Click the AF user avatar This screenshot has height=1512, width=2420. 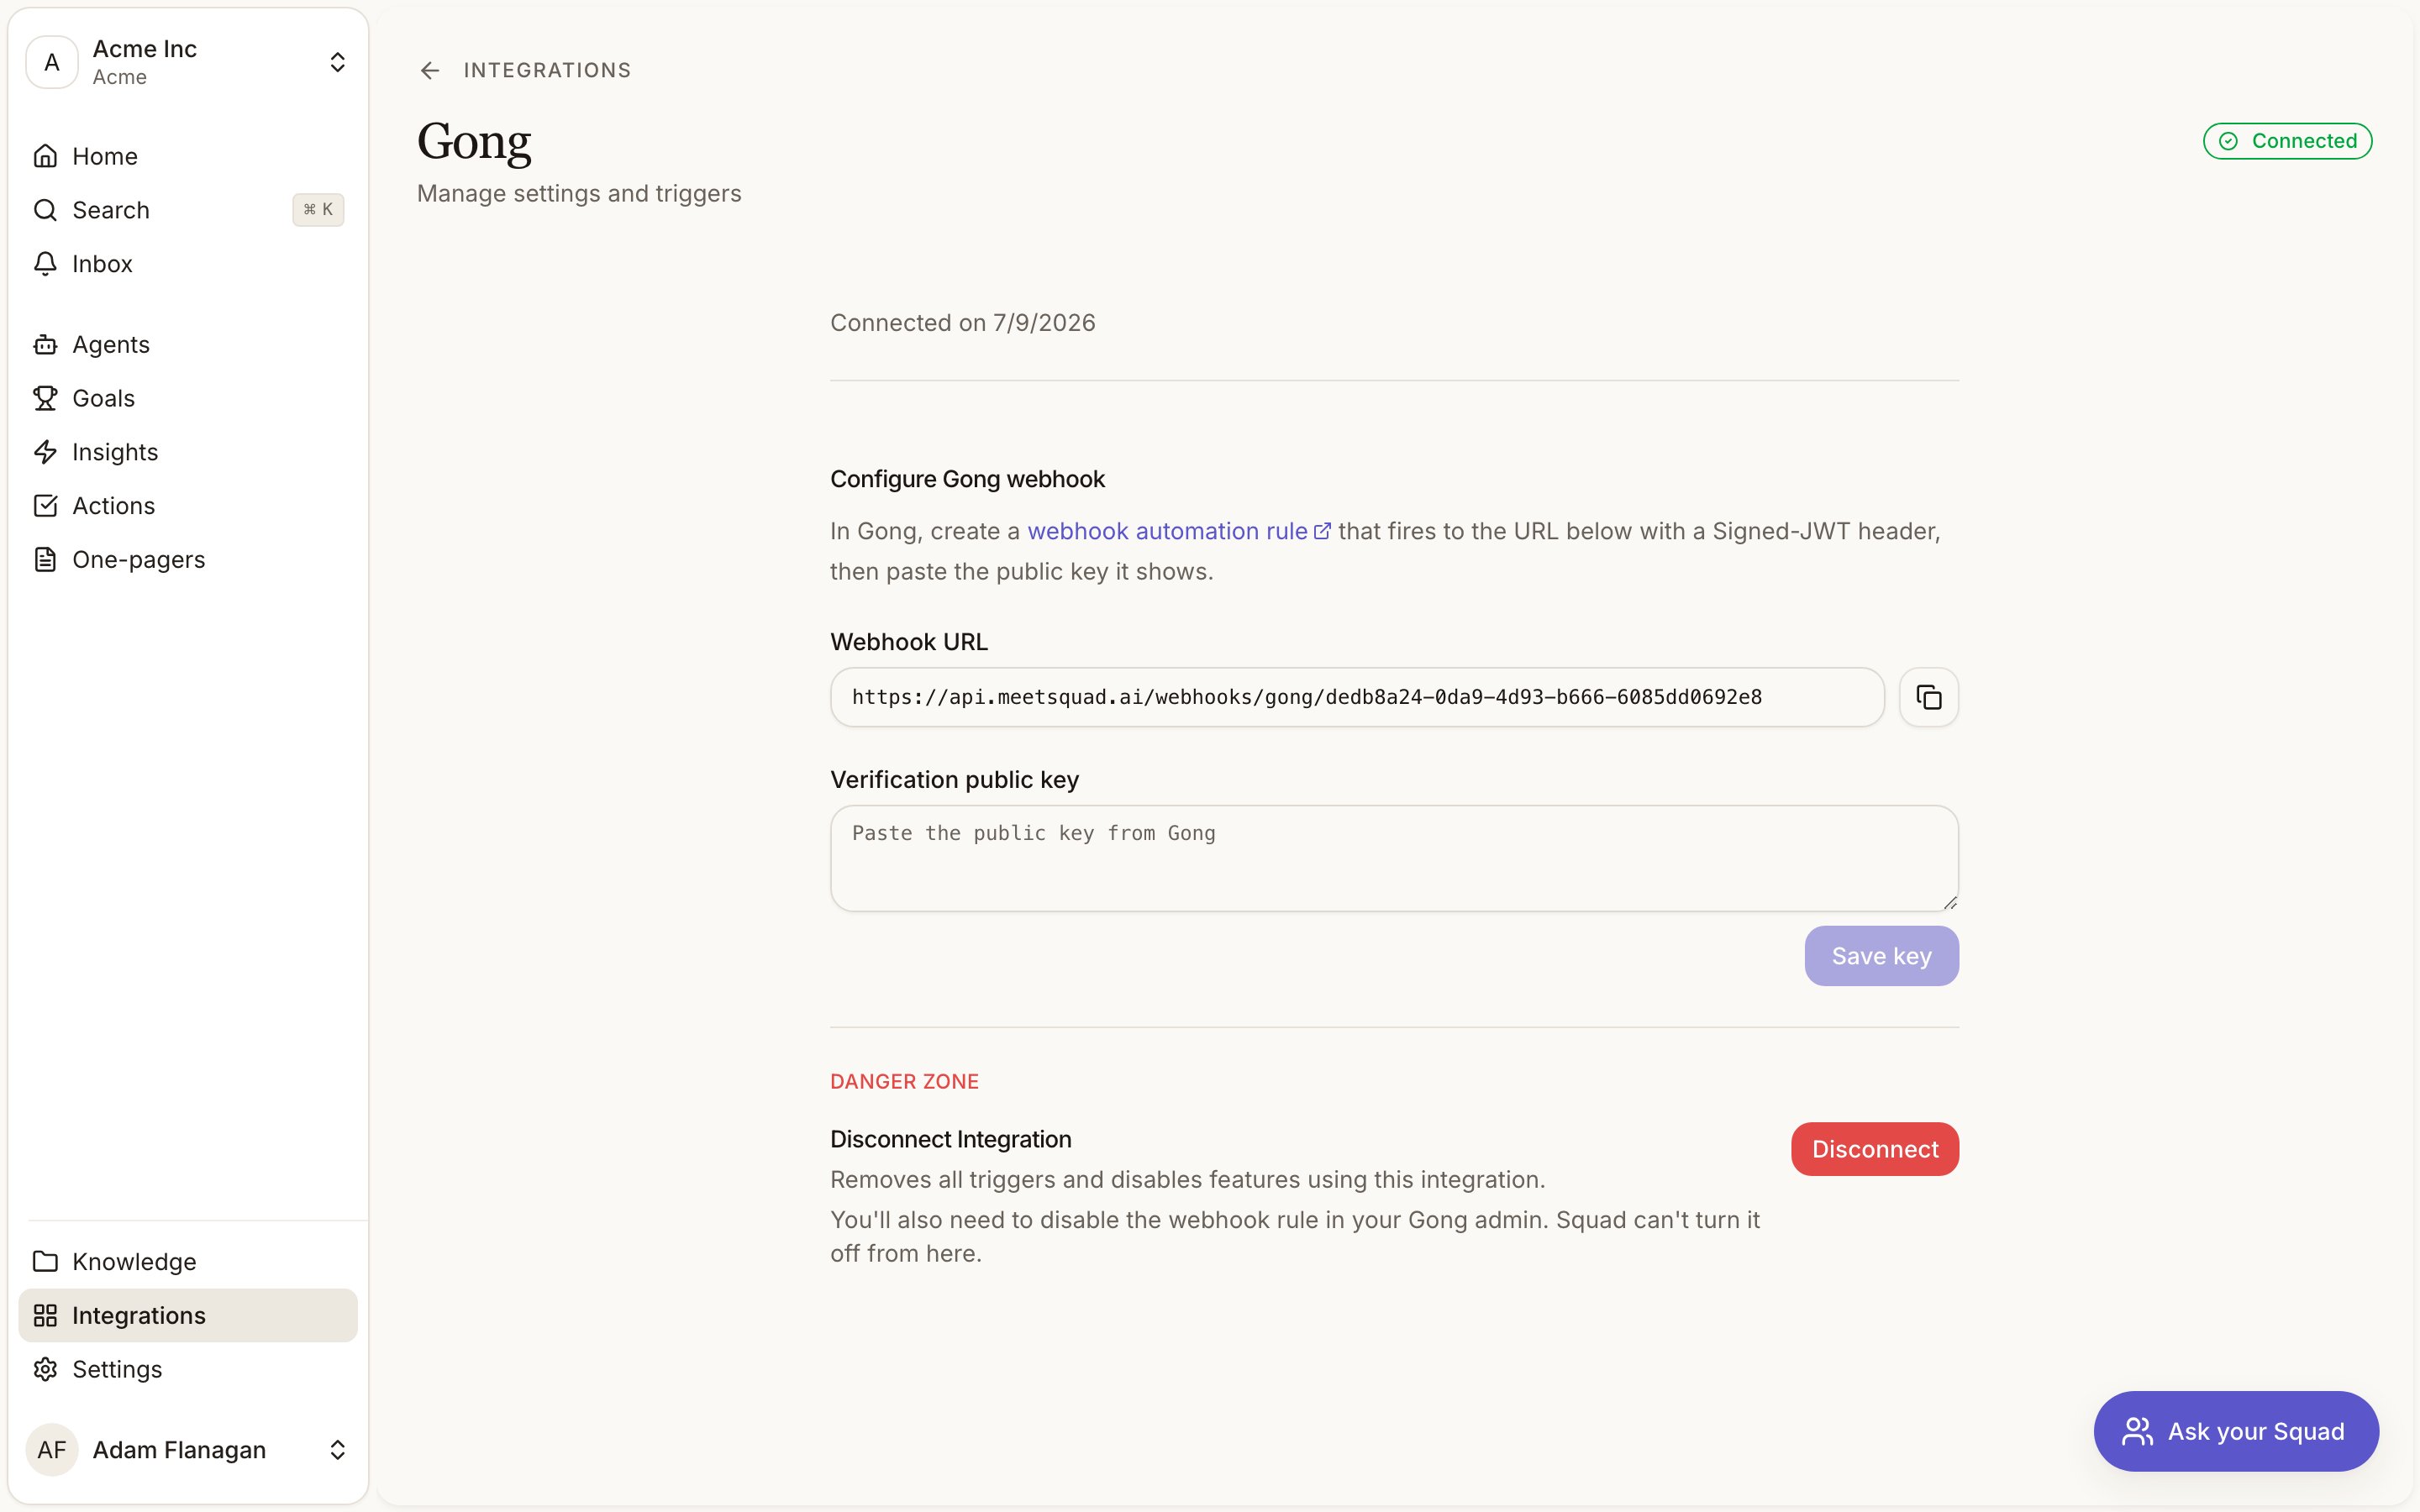52,1450
